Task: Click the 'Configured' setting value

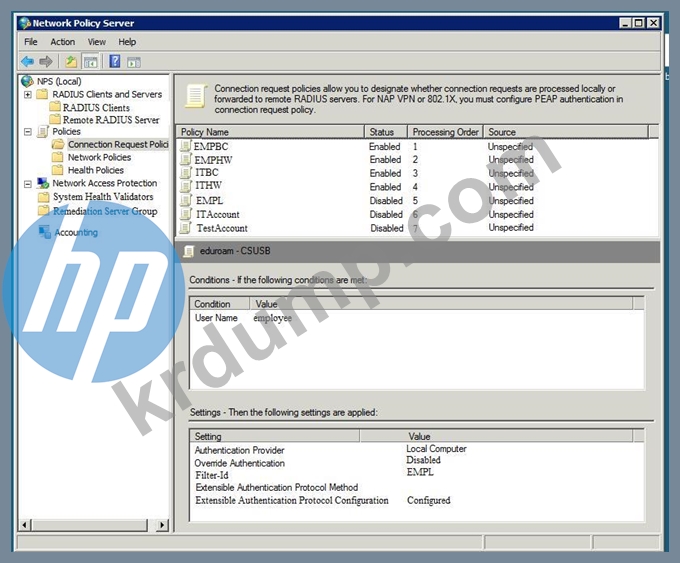Action: pos(428,501)
